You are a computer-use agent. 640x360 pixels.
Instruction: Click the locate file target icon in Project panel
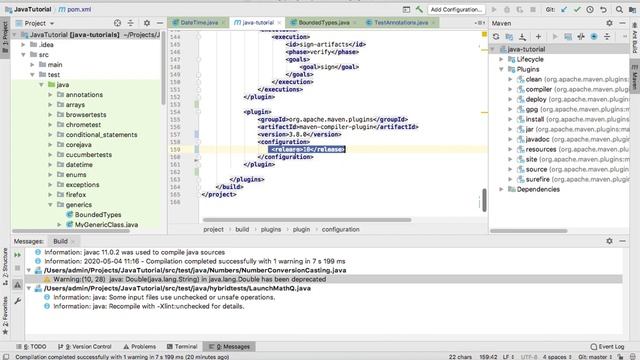(118, 23)
